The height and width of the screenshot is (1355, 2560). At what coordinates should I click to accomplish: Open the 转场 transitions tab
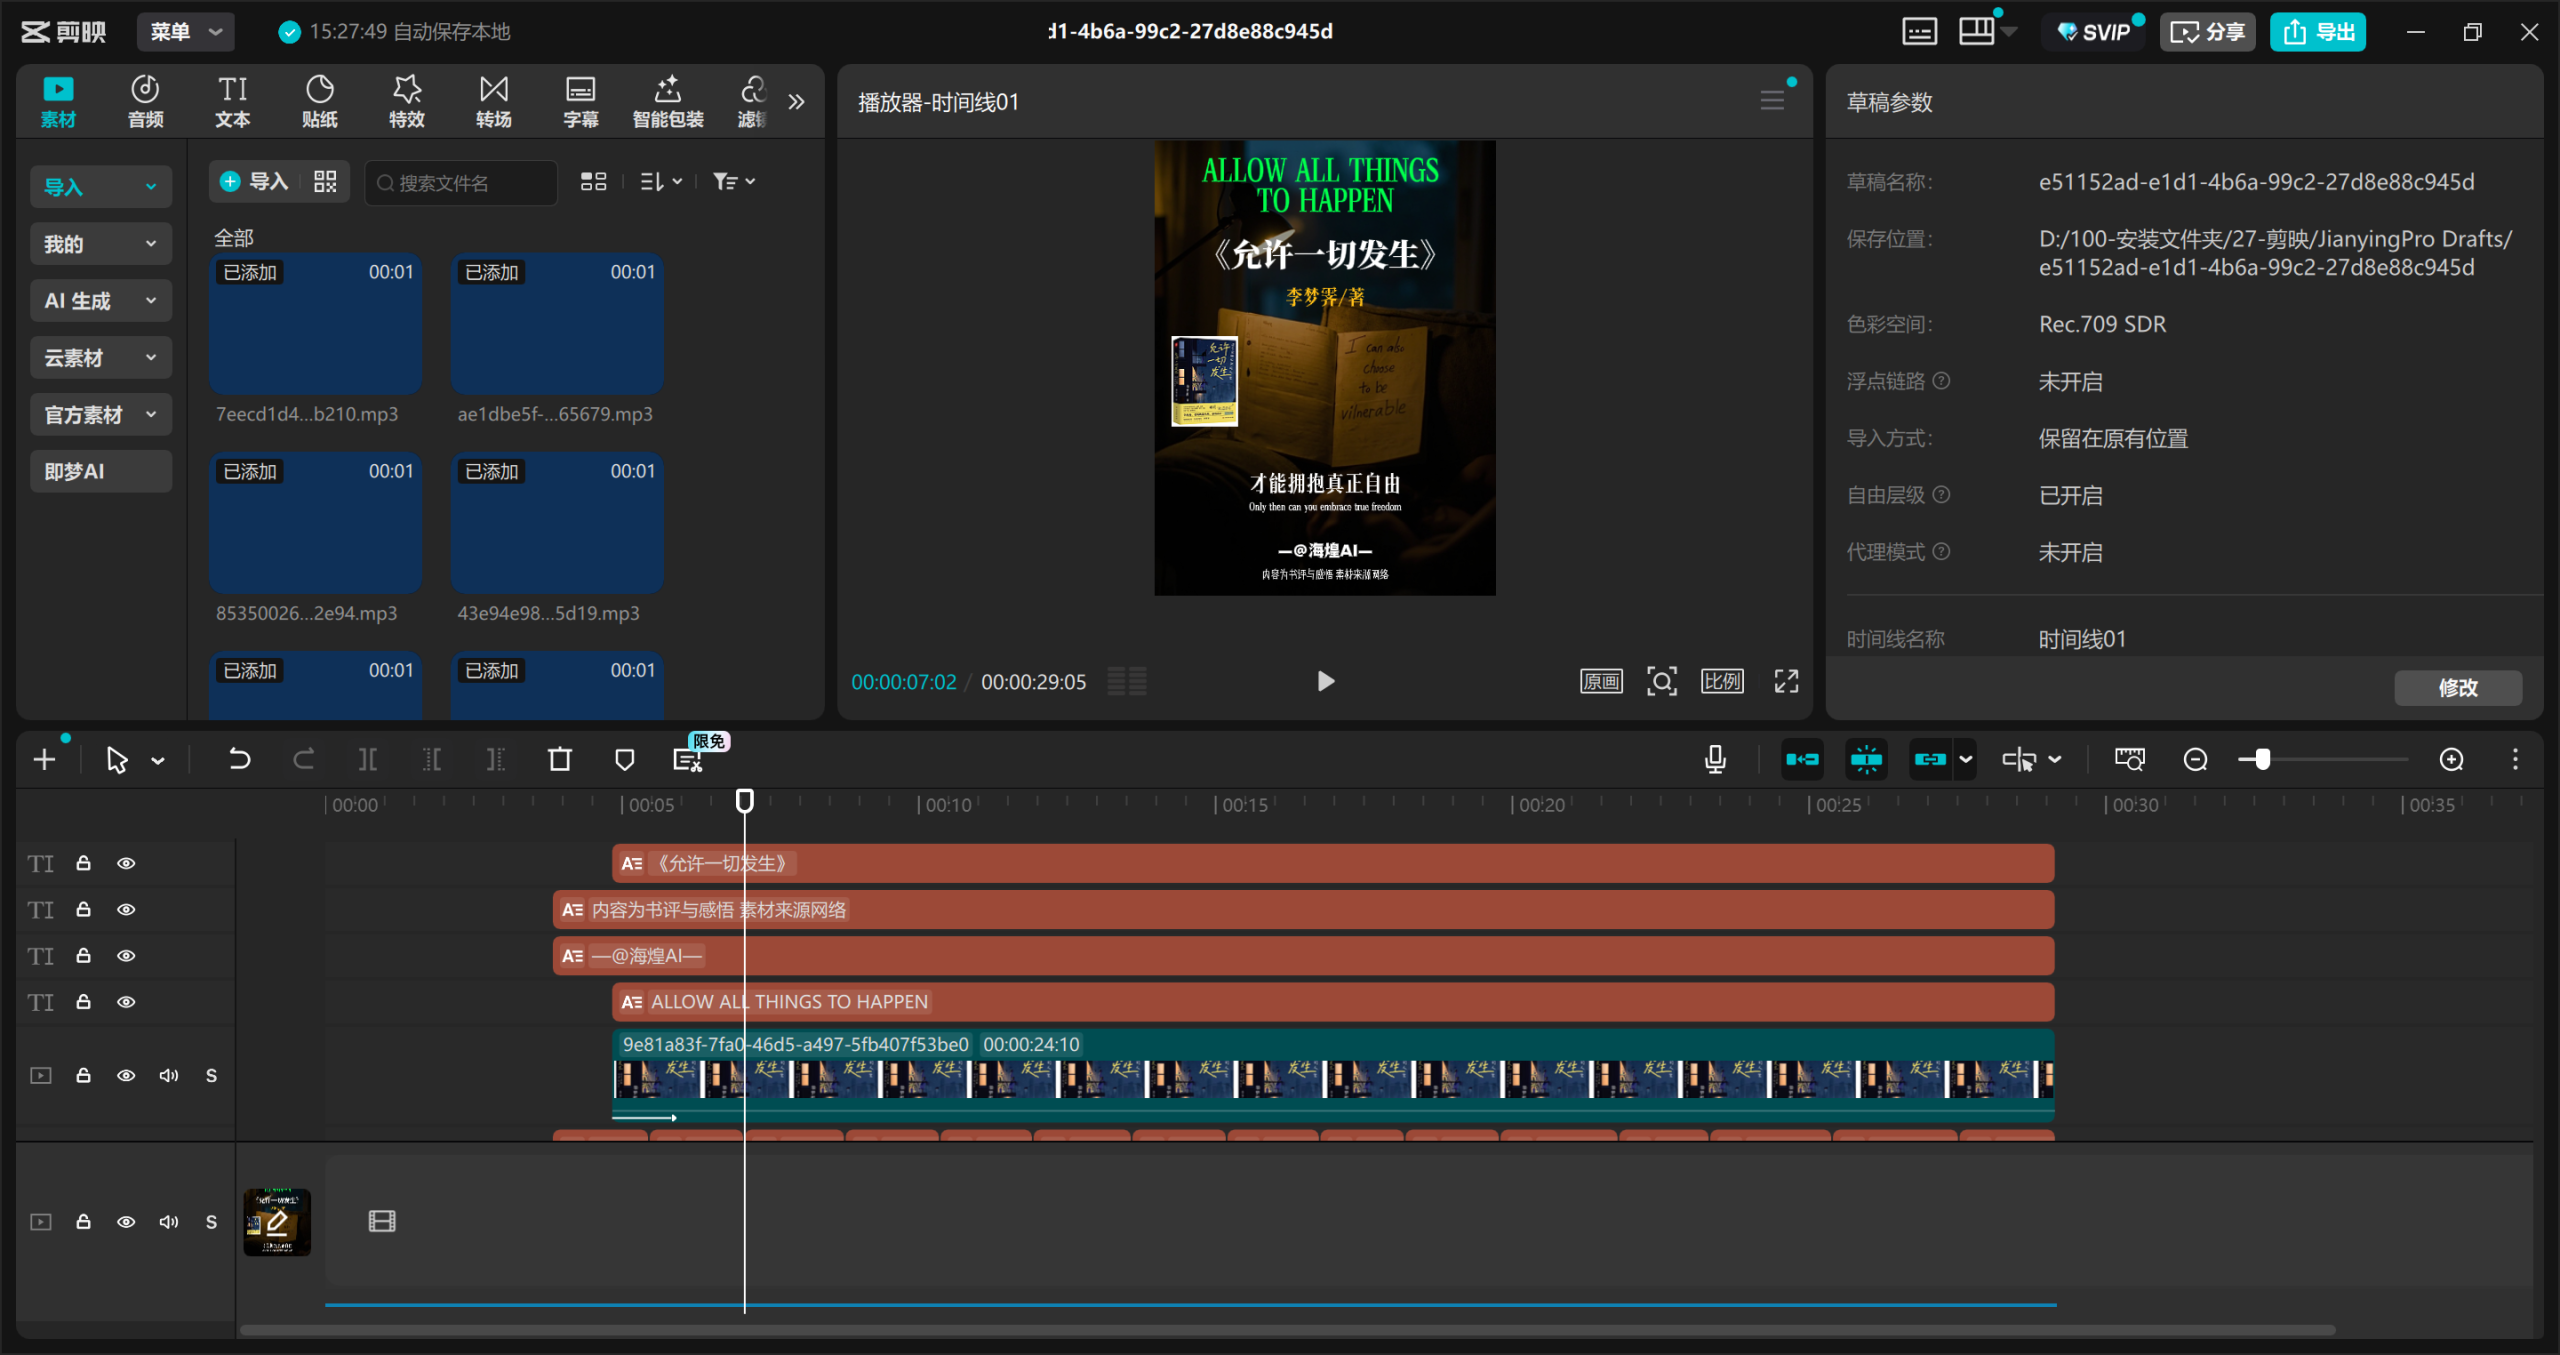493,101
